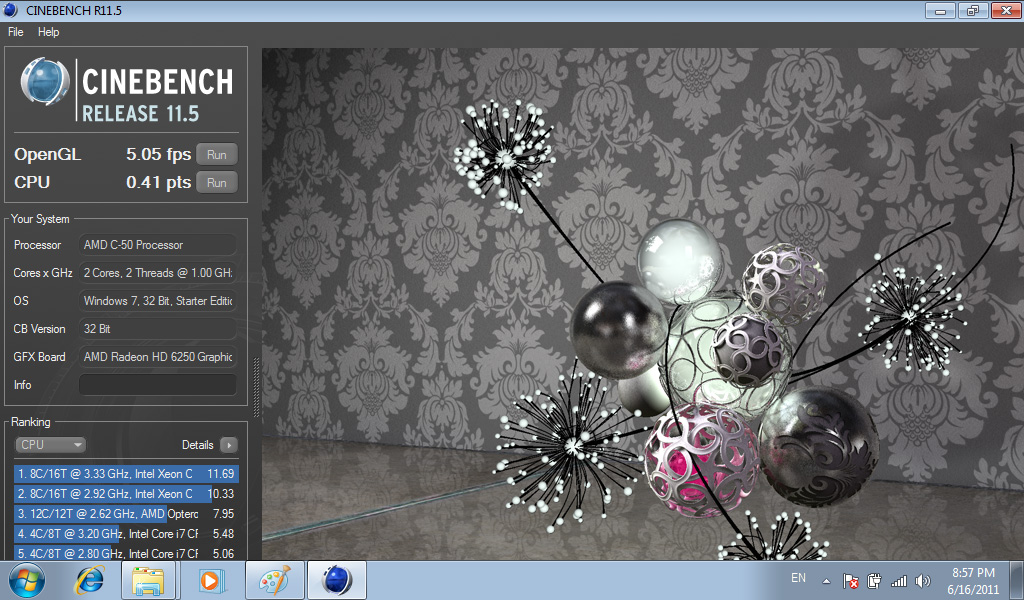The width and height of the screenshot is (1024, 600).
Task: Minimize the Cinebench window
Action: pos(940,10)
